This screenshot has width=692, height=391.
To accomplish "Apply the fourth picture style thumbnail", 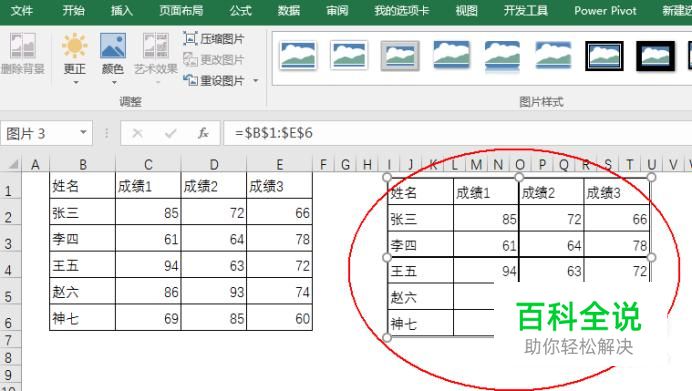I will tap(451, 56).
